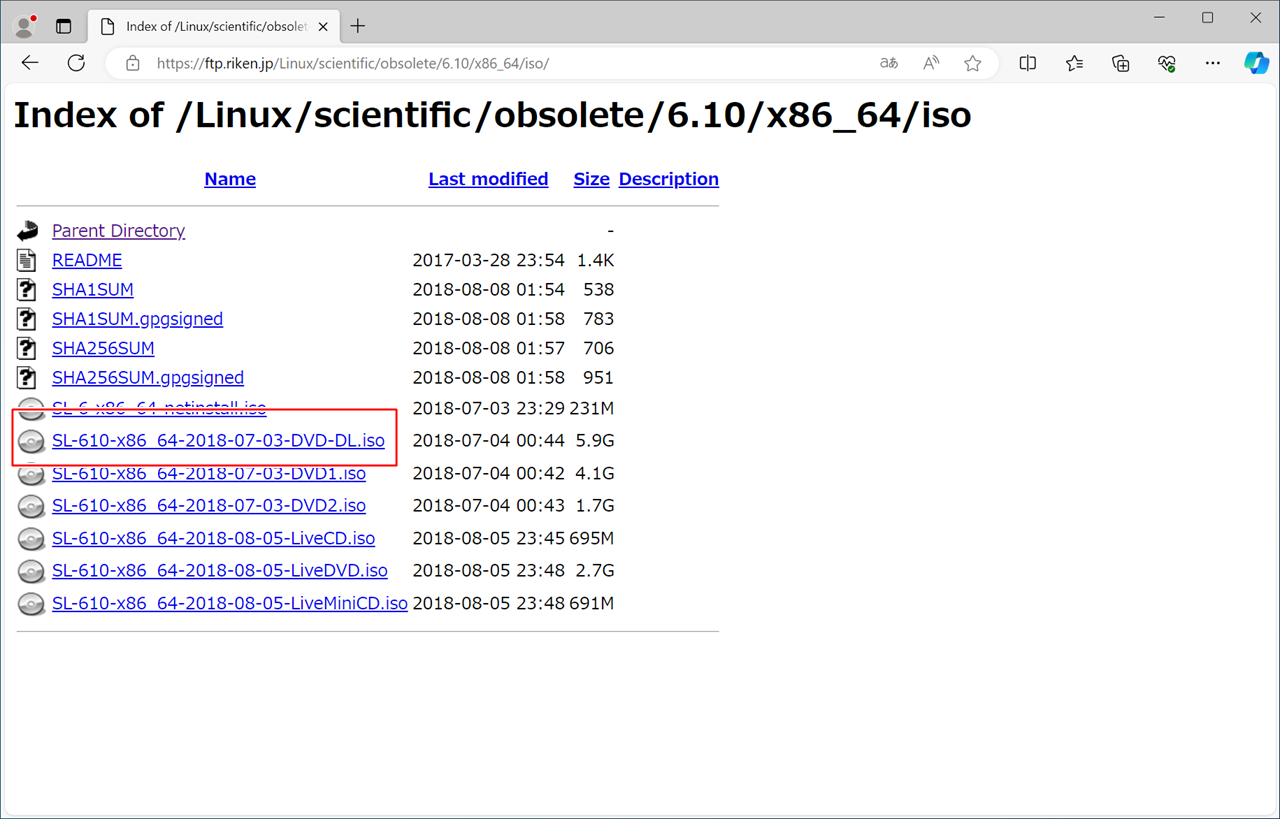Open translate page icon in address bar

coord(889,63)
